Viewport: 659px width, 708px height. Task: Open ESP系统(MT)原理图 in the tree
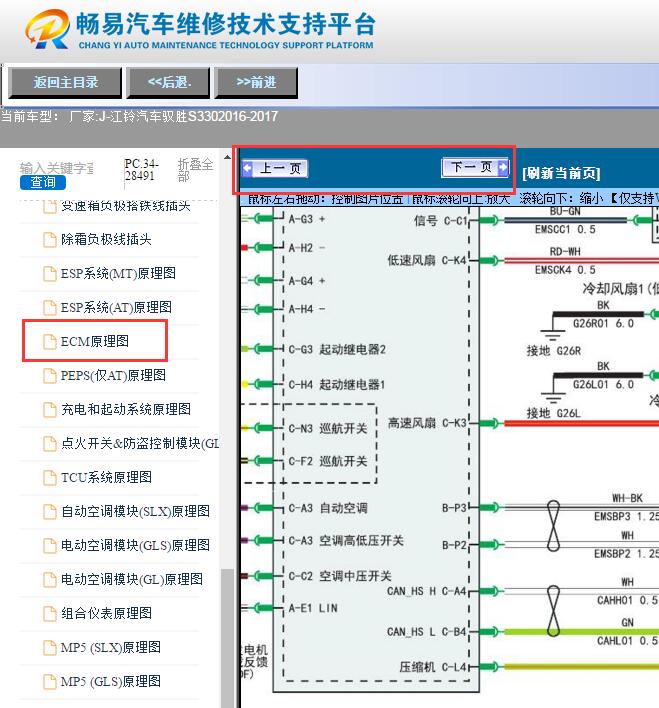118,273
